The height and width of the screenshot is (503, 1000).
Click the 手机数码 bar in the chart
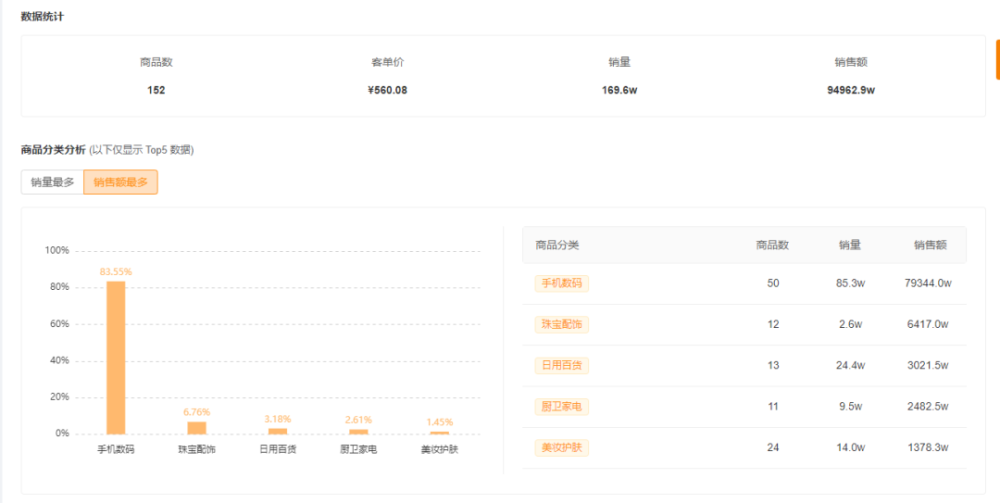(116, 358)
